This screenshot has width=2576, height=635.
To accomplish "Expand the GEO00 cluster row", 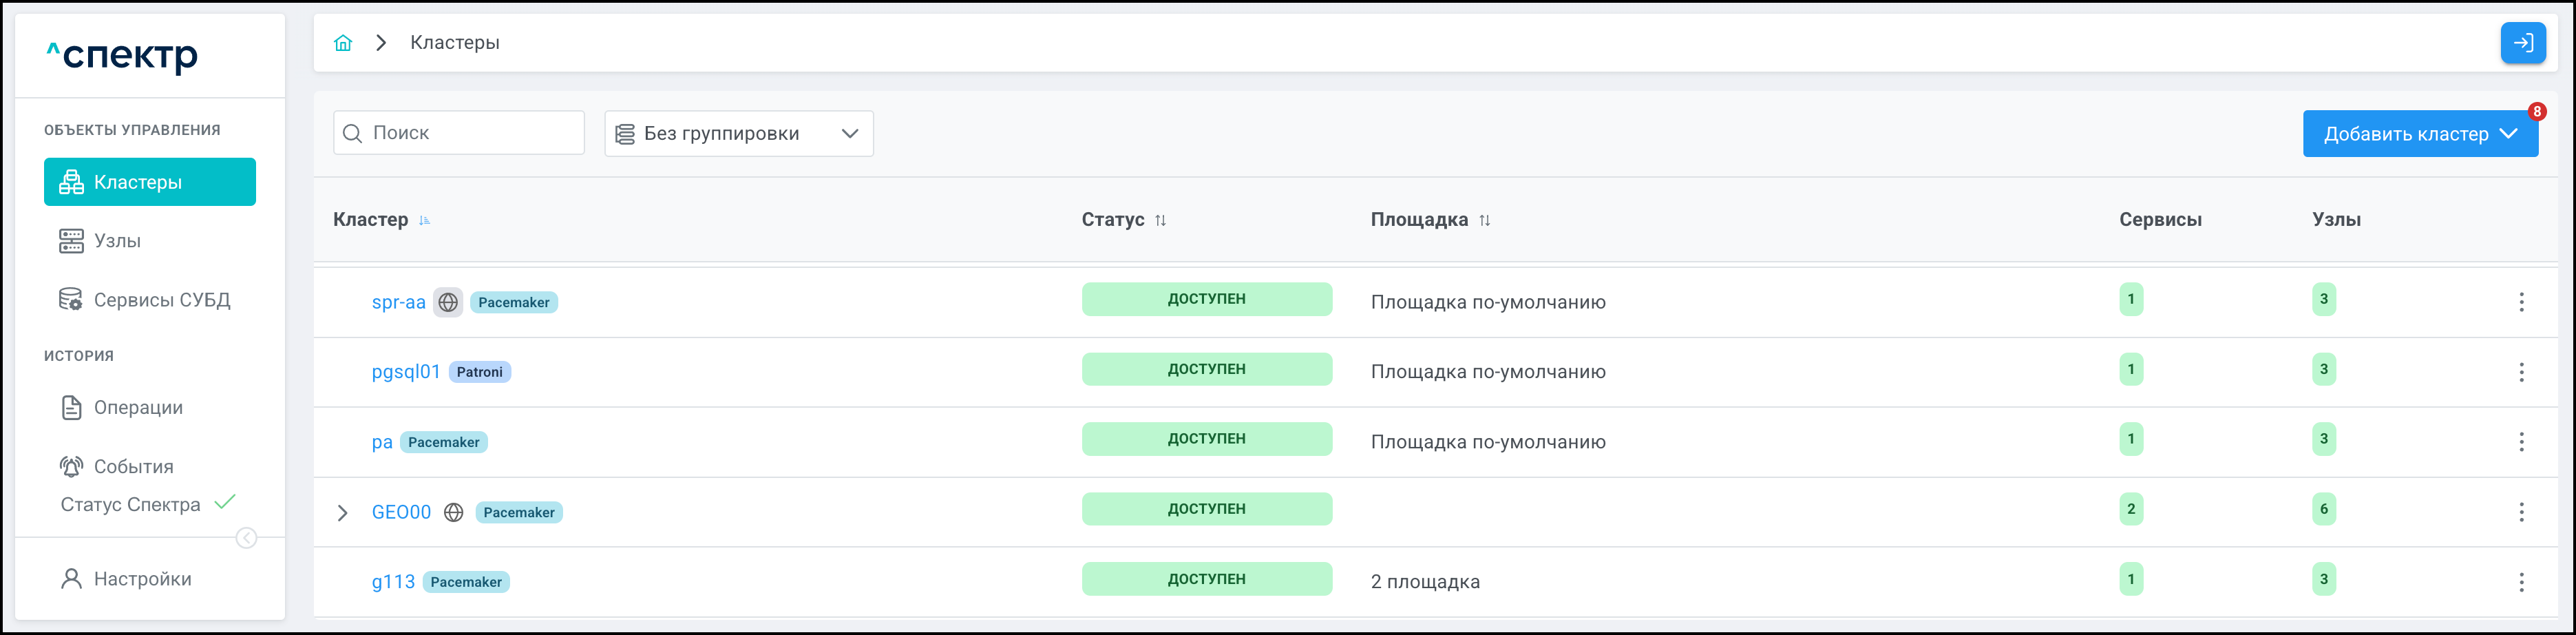I will (x=343, y=513).
